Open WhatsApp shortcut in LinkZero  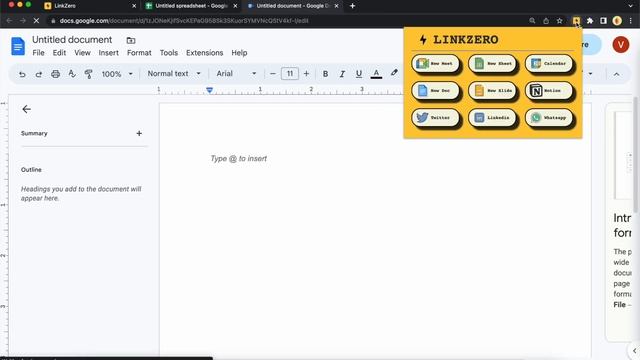549,118
